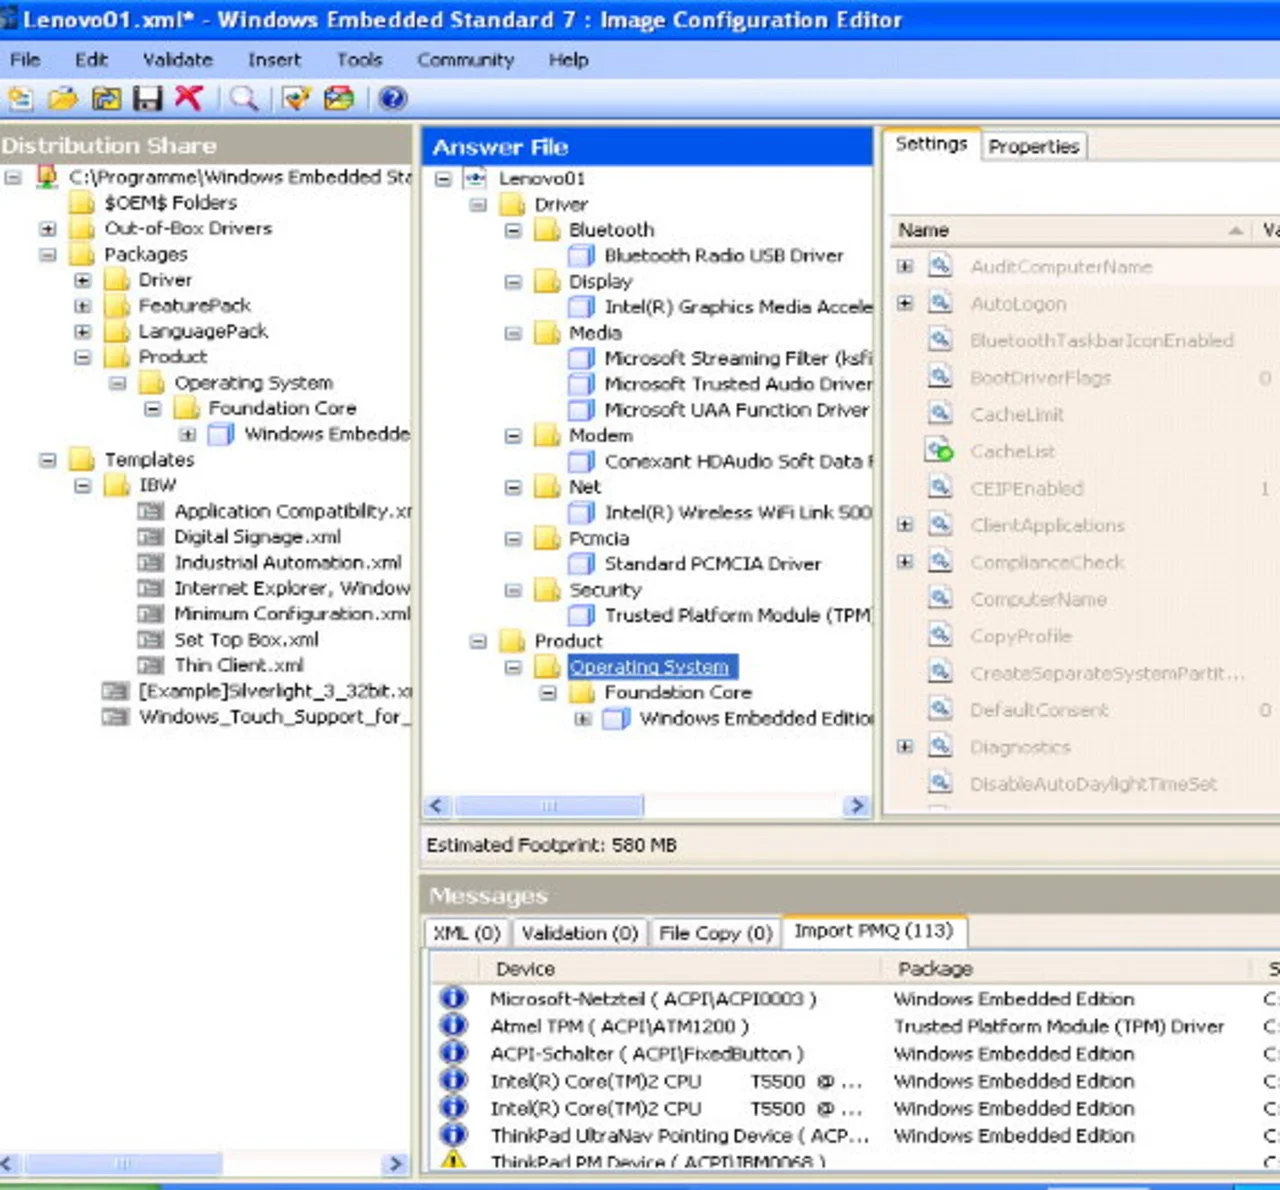Click Answer File pane scroll left arrow
This screenshot has height=1190, width=1280.
(x=437, y=806)
